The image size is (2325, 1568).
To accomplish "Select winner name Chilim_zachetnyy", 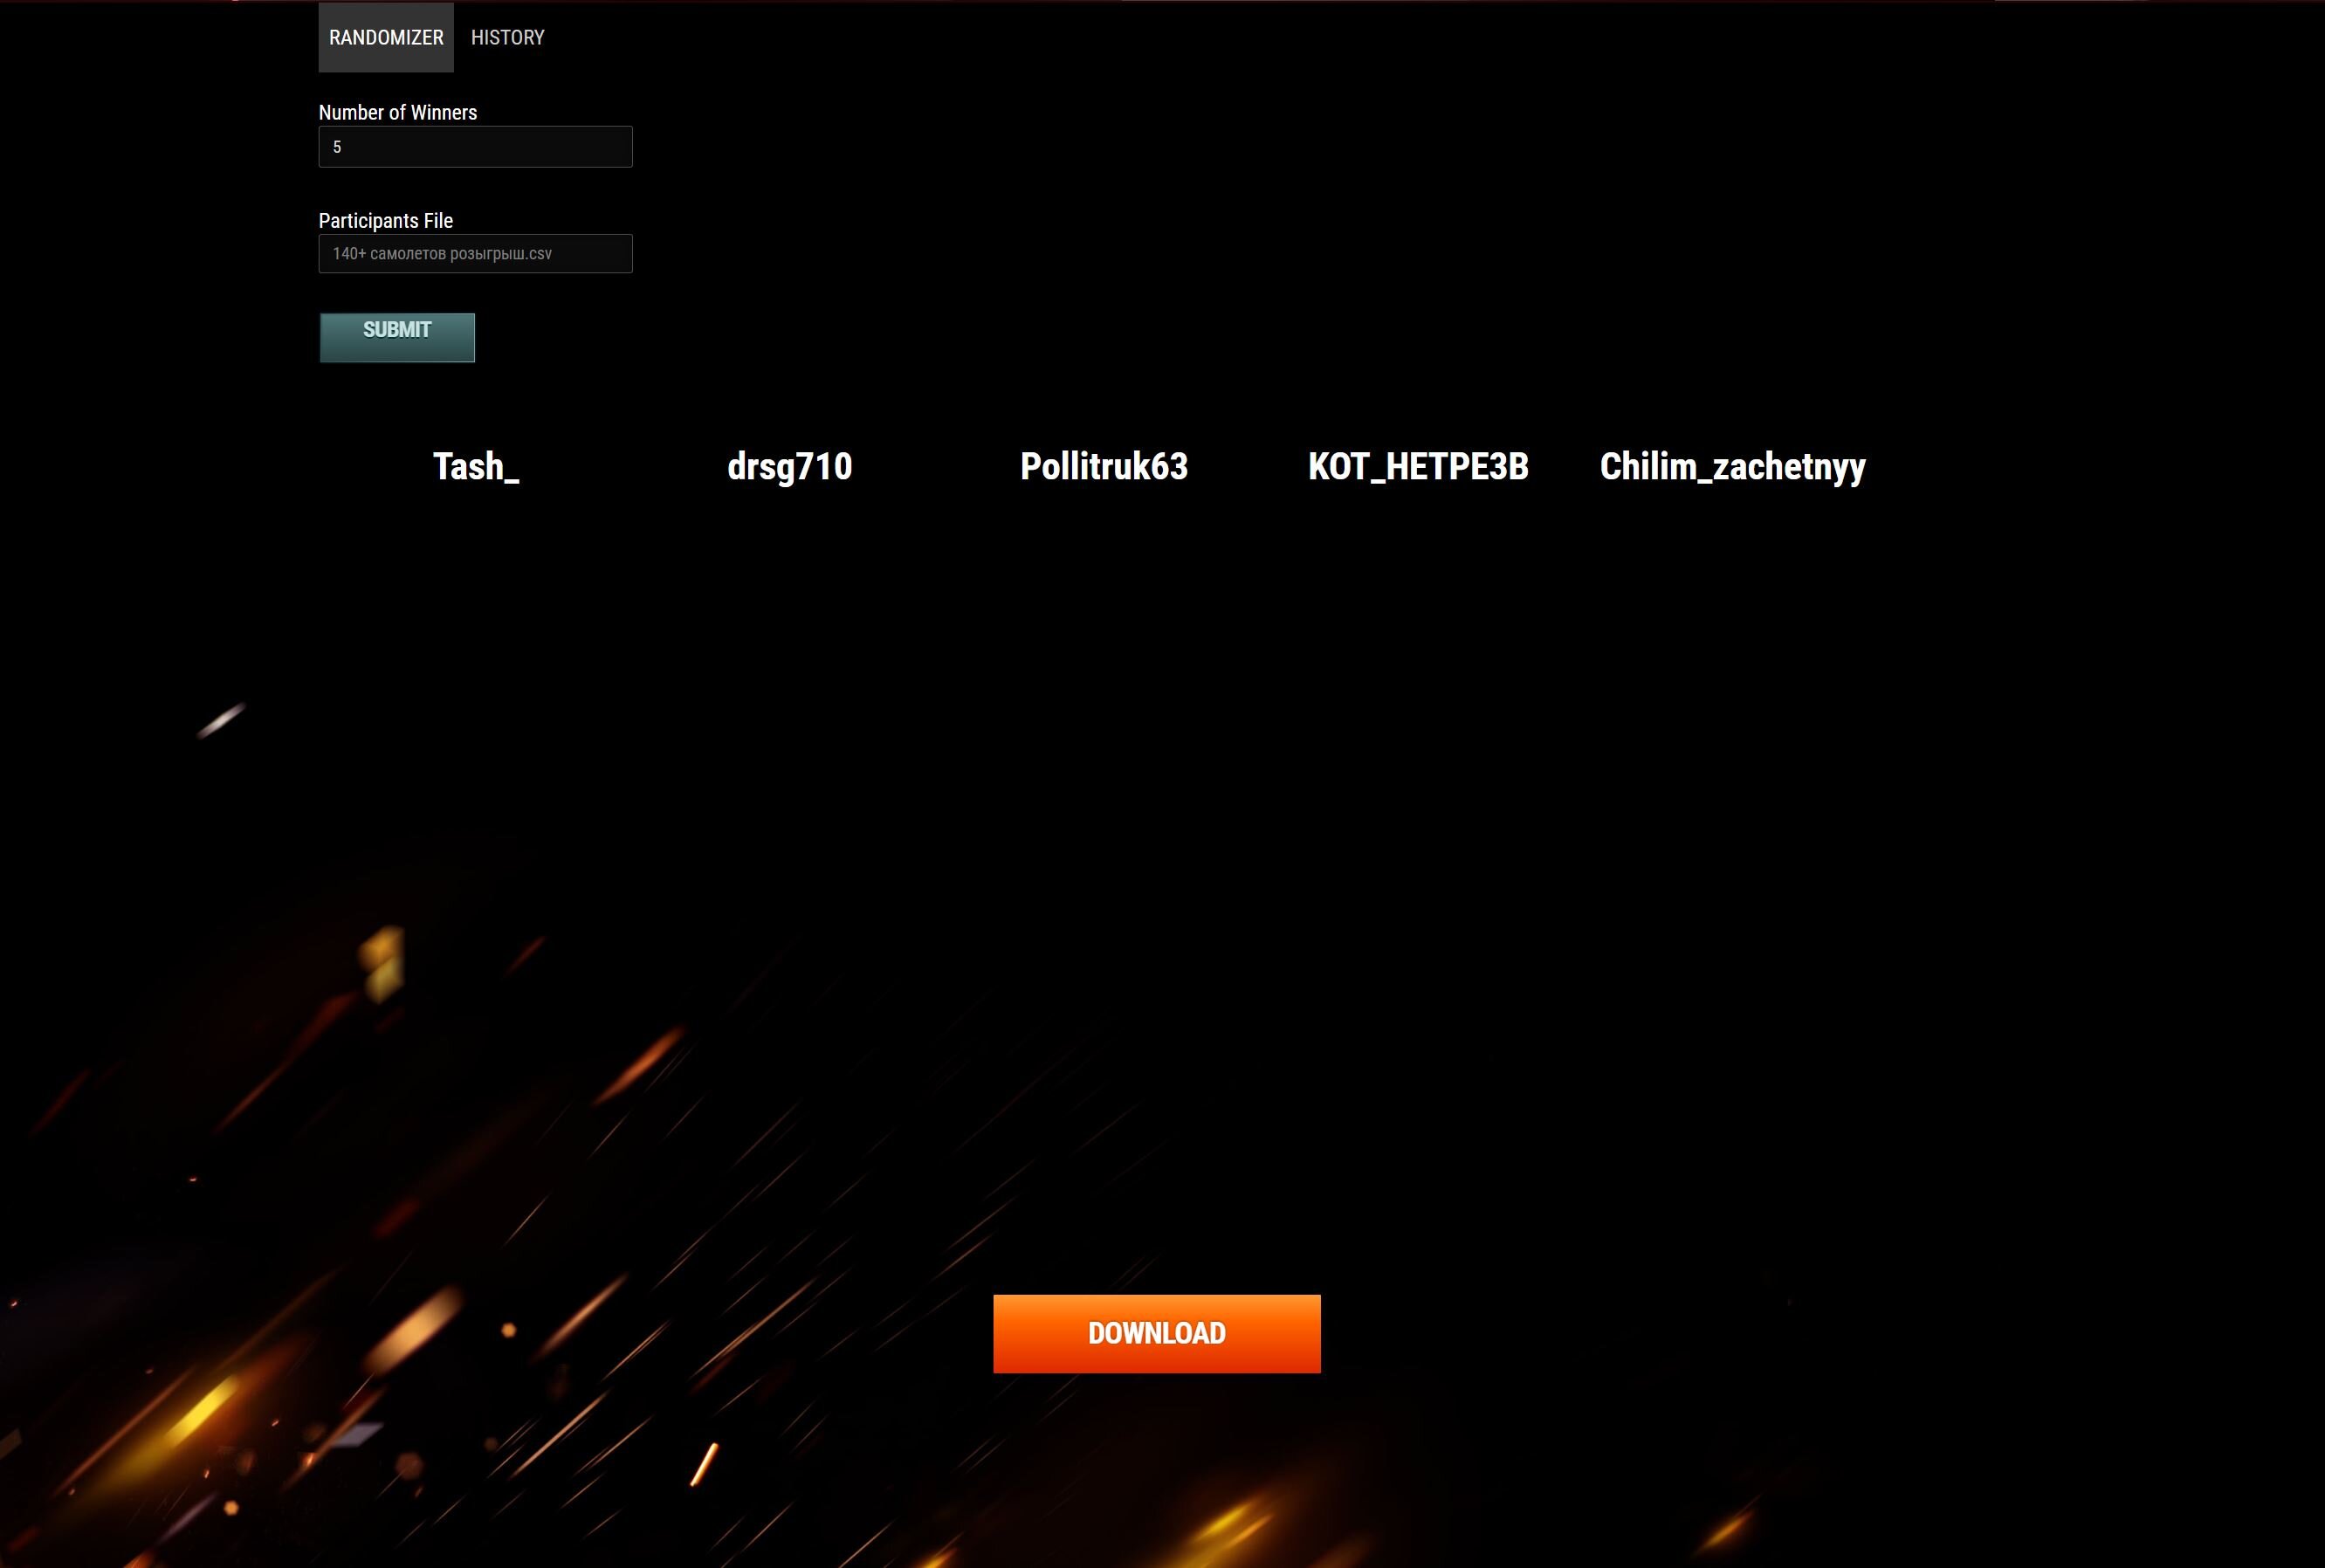I will tap(1733, 467).
